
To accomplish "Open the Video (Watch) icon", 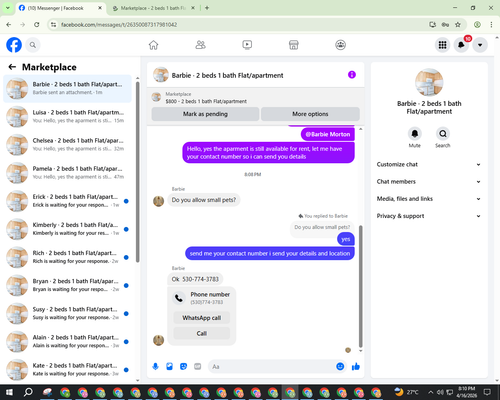I will tap(247, 45).
